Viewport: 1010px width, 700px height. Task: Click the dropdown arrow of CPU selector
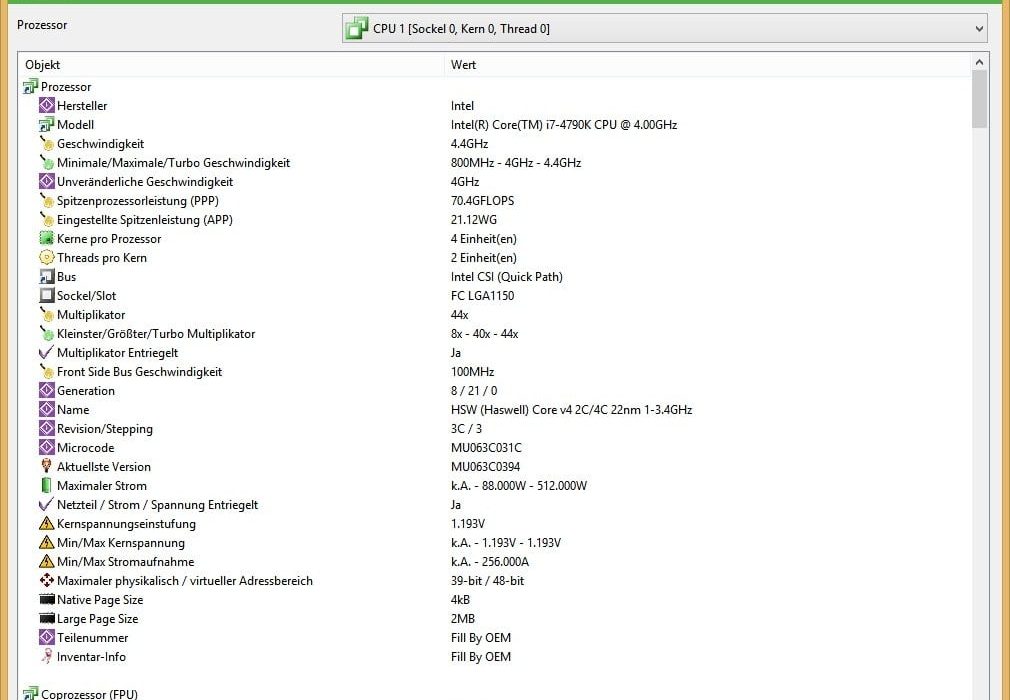[979, 29]
